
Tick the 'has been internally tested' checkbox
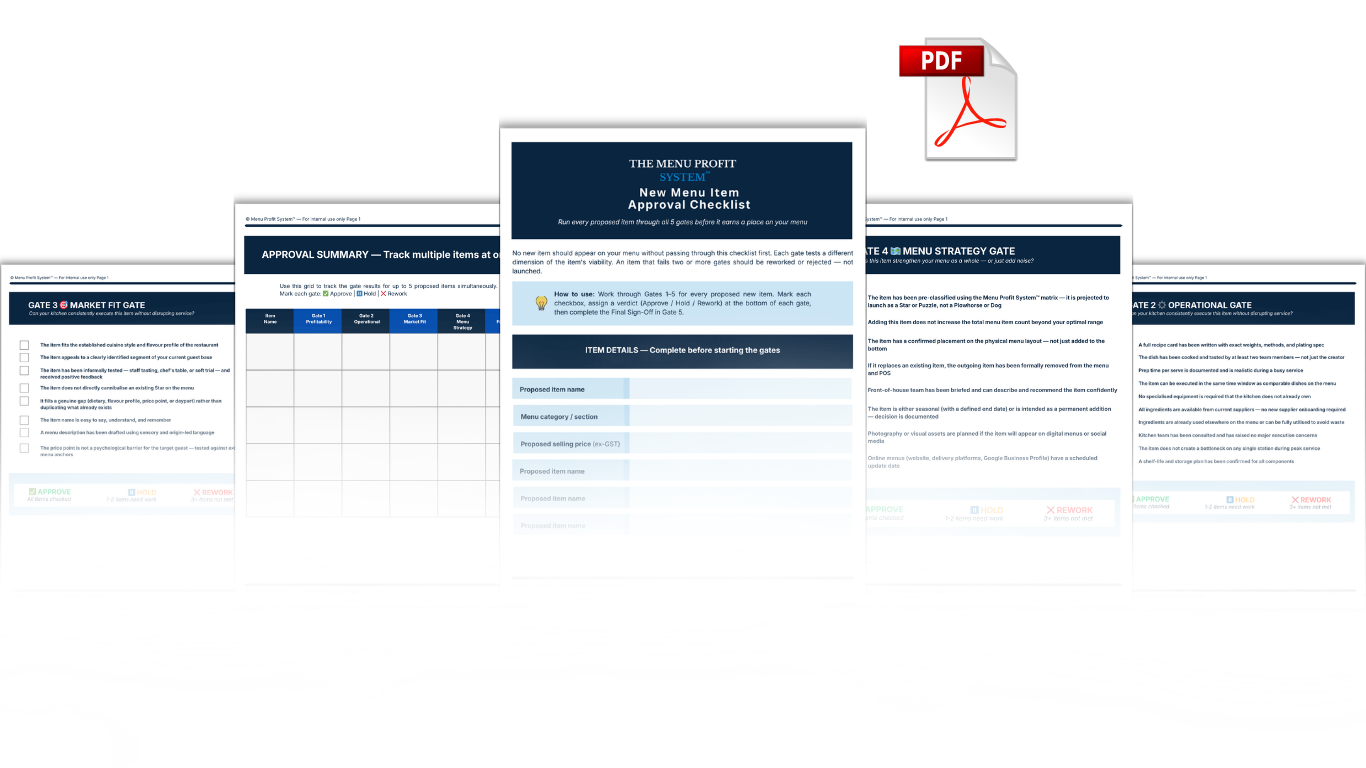pos(24,371)
